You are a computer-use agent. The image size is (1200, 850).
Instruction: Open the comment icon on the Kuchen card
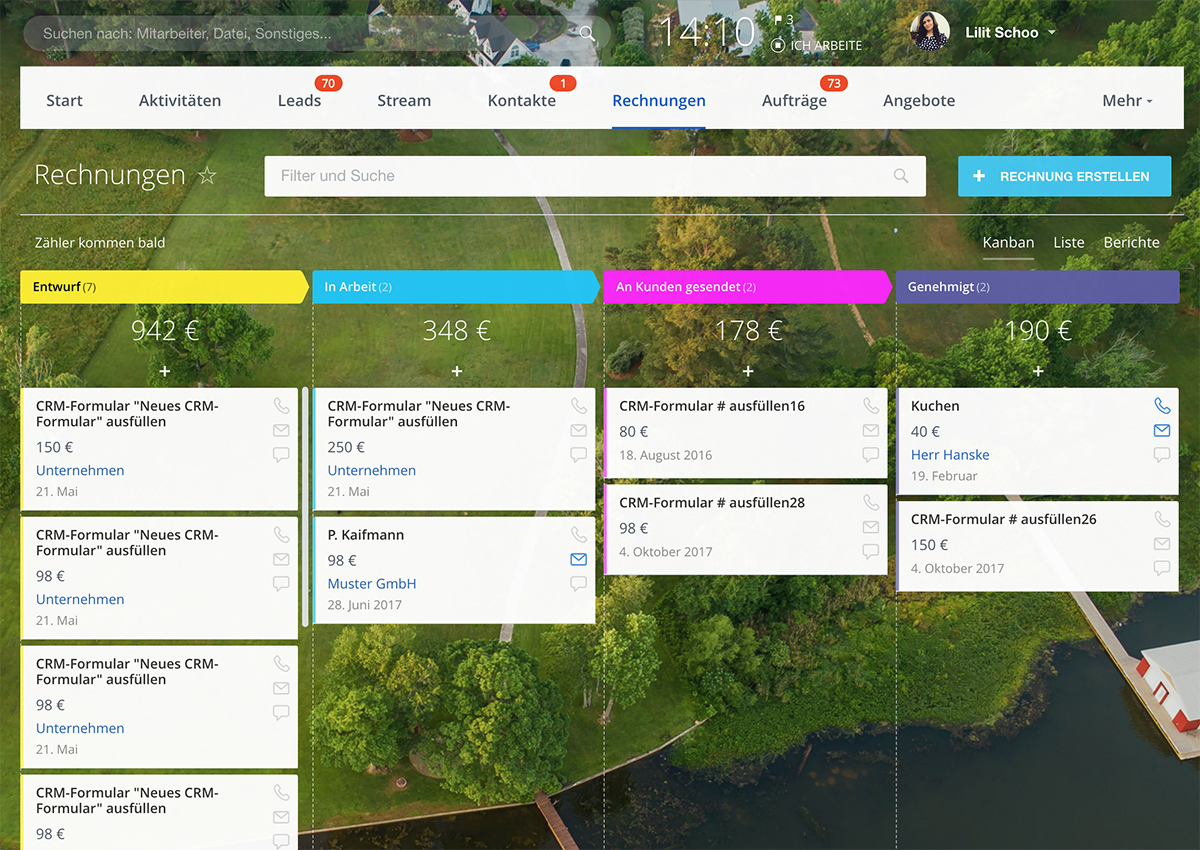[1162, 454]
